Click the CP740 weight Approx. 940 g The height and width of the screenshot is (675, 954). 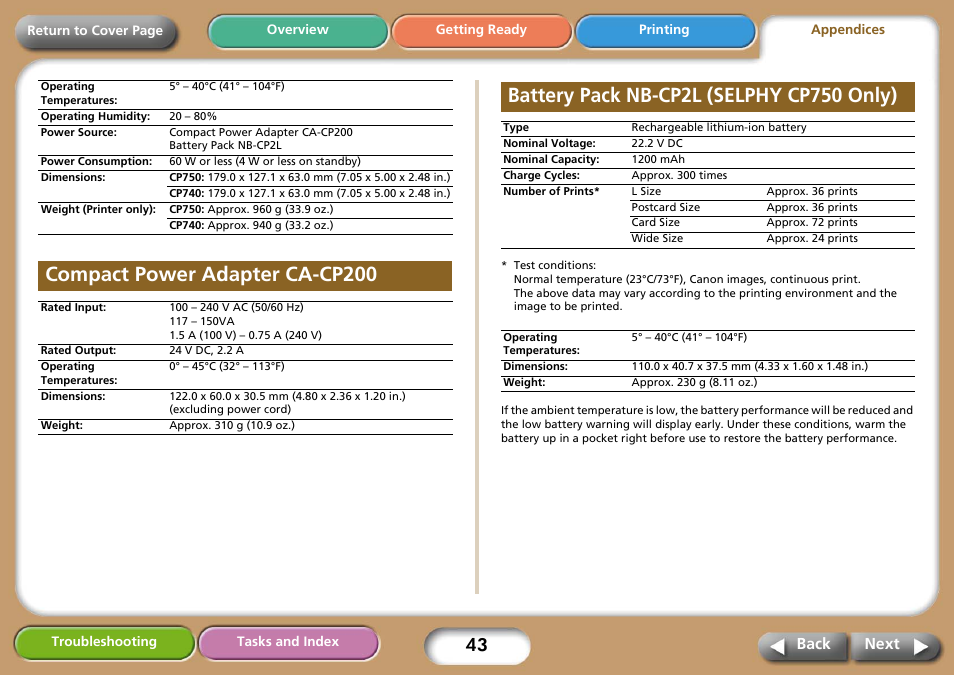click(x=251, y=225)
